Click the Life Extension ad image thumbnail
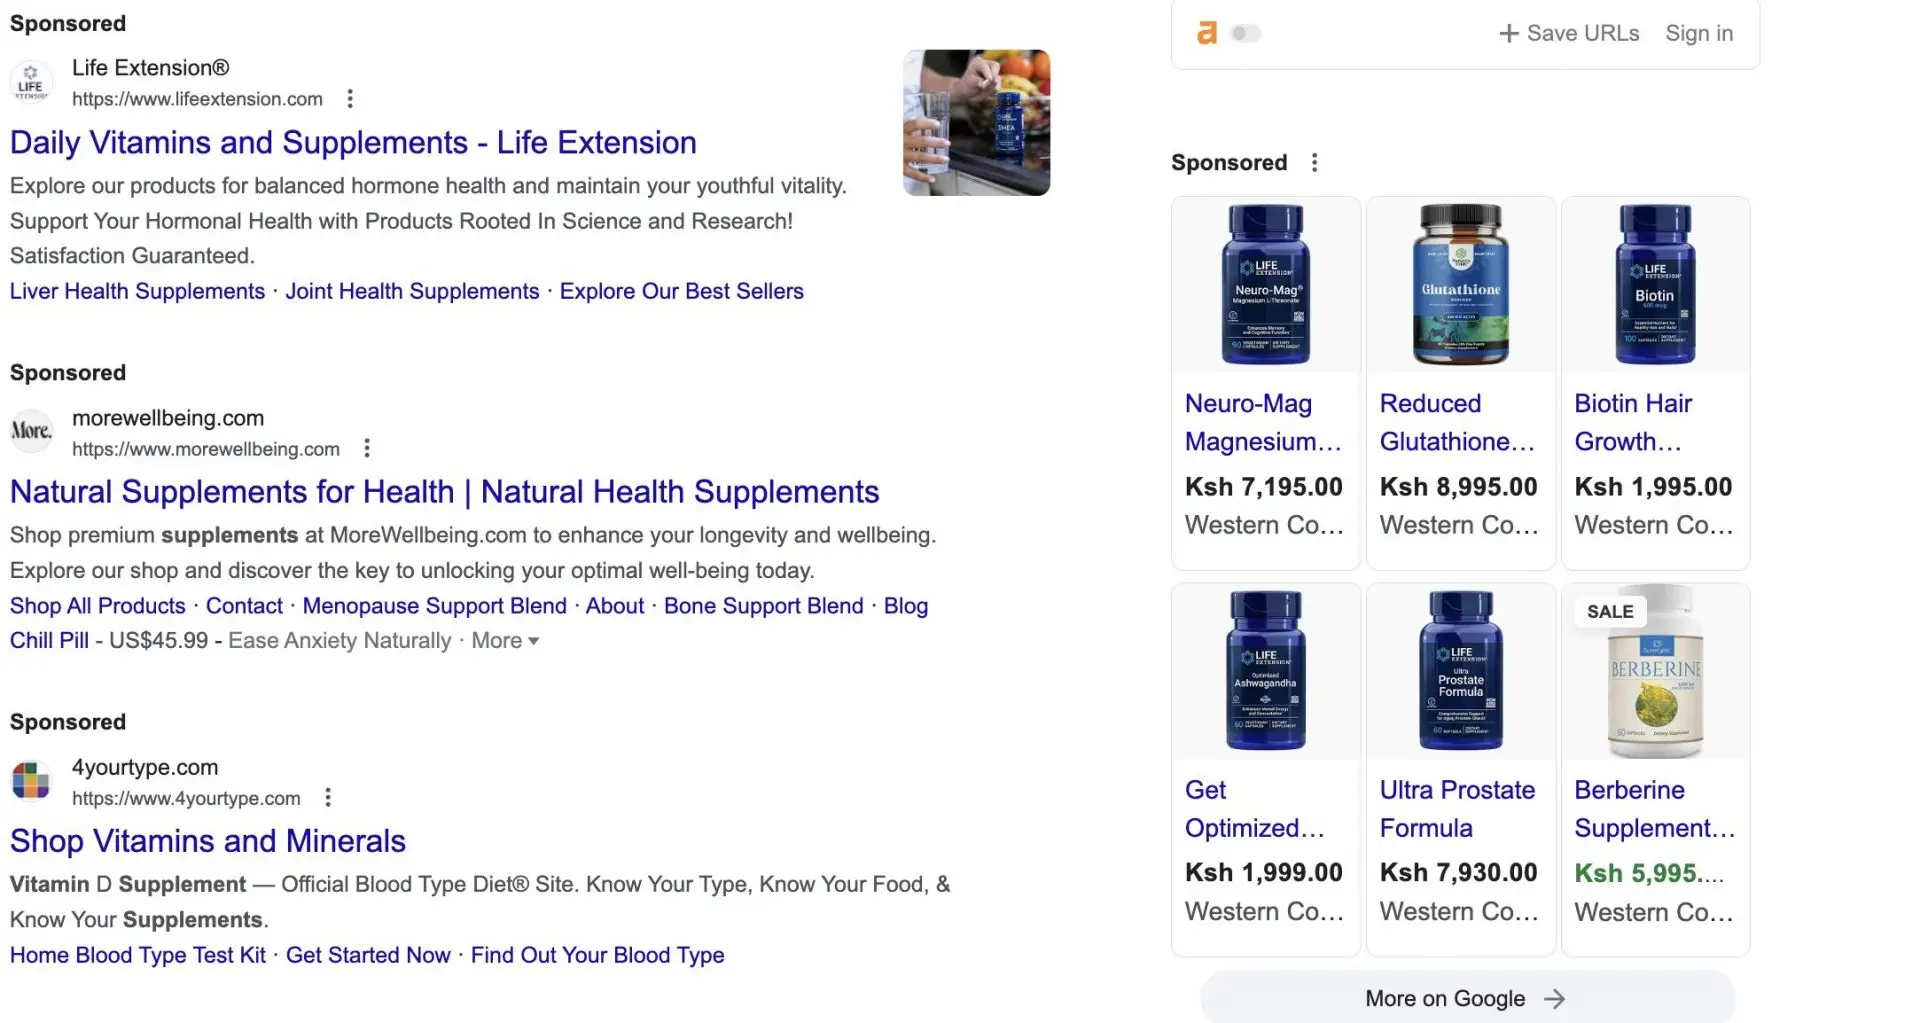Screen dimensions: 1920x1023 (x=976, y=123)
